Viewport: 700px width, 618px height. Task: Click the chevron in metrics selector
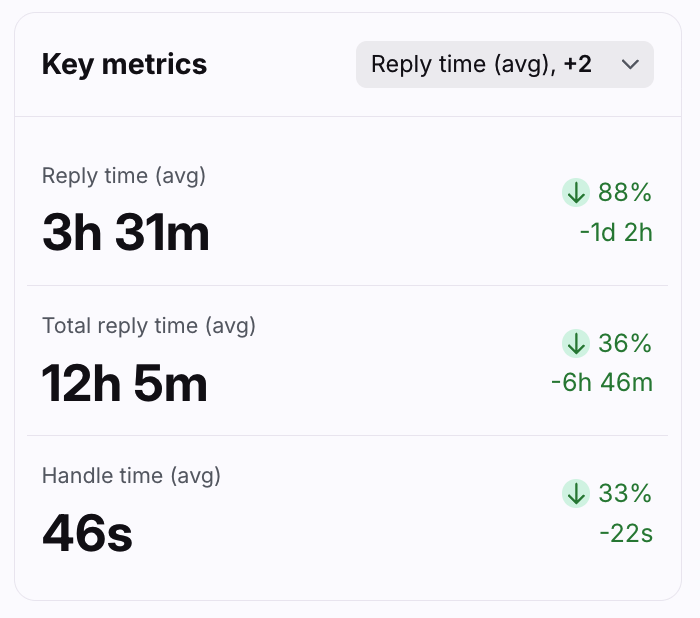click(630, 65)
